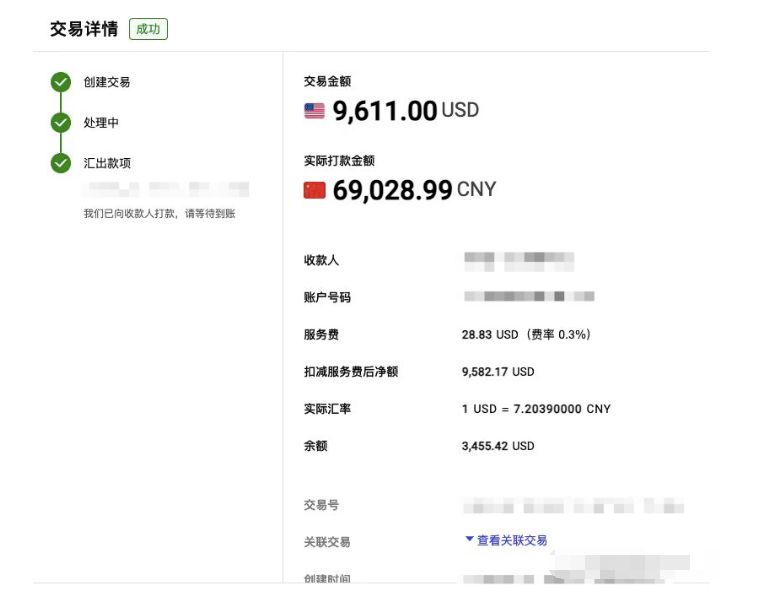Click the 交易号 label
The width and height of the screenshot is (764, 609).
pyautogui.click(x=321, y=505)
